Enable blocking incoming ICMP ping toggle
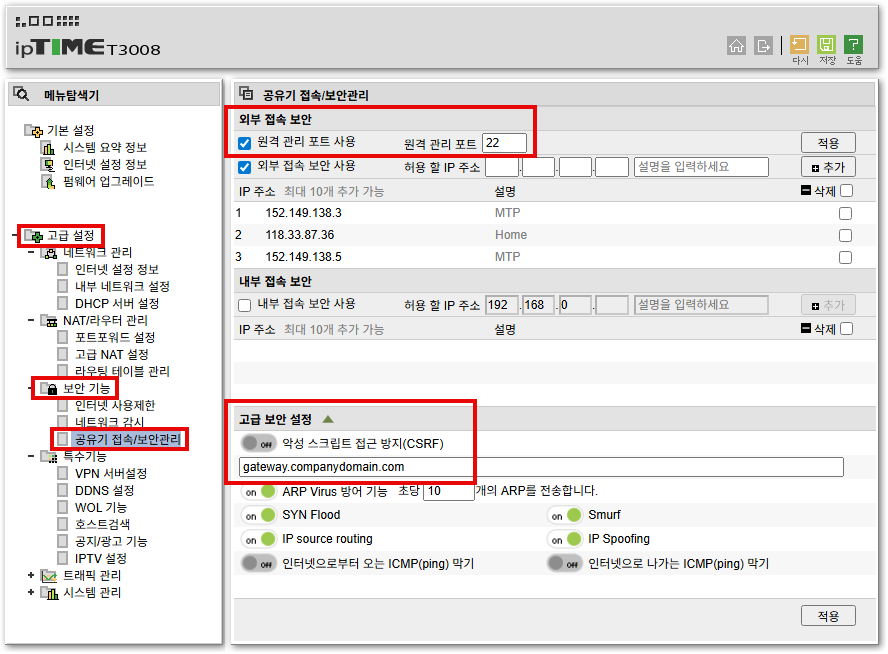Viewport: 888px width, 654px height. coord(258,564)
